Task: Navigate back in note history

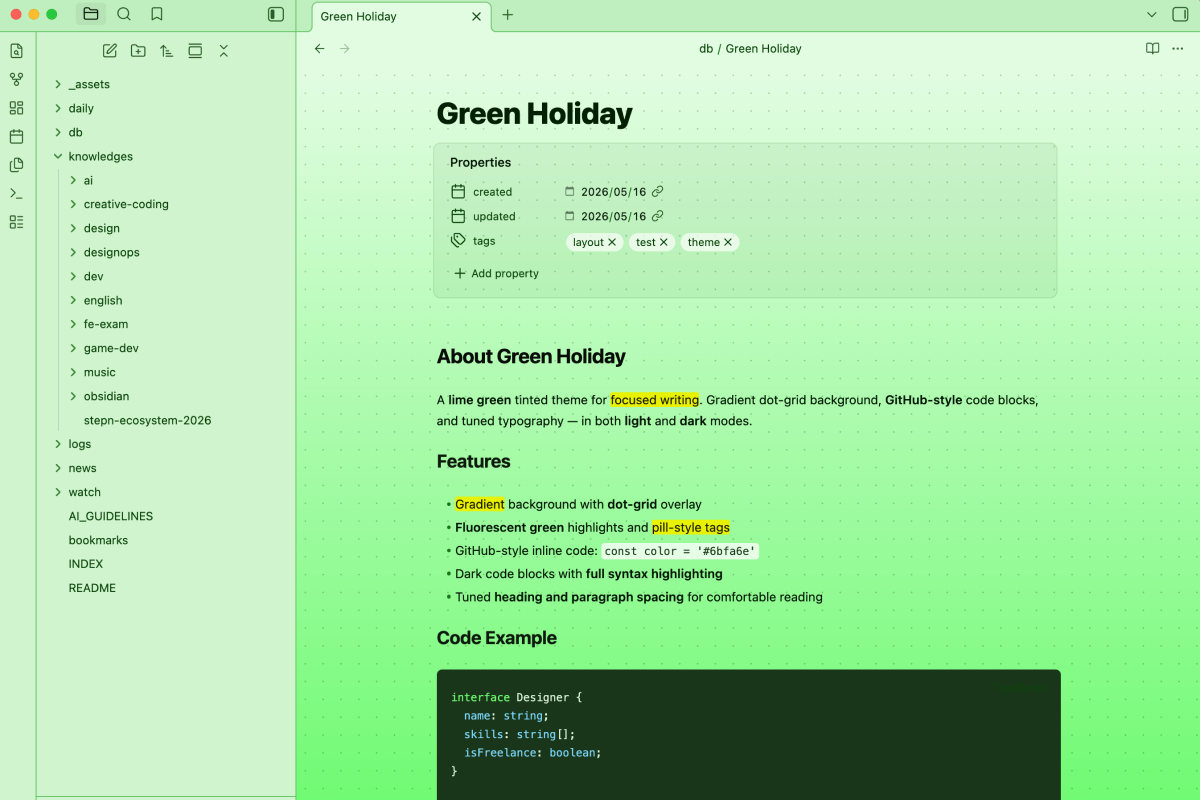Action: [319, 48]
